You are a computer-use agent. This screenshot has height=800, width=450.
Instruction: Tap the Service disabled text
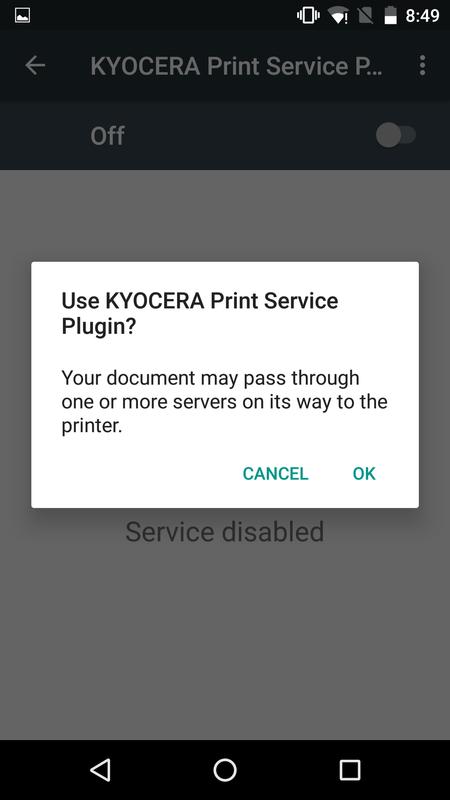(x=224, y=532)
